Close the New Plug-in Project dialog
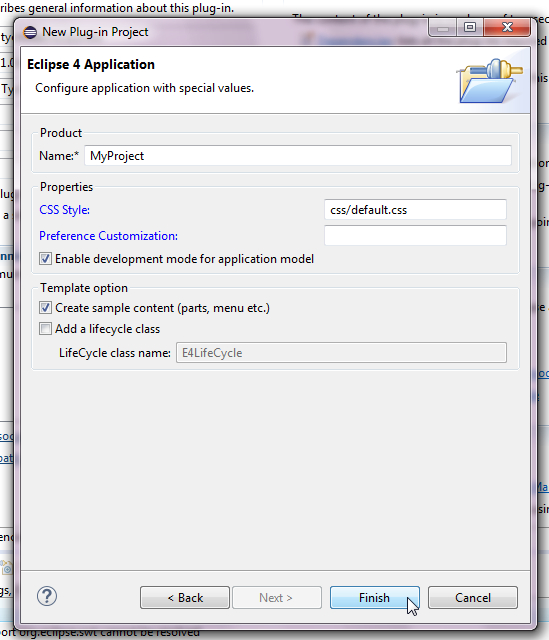 (507, 28)
